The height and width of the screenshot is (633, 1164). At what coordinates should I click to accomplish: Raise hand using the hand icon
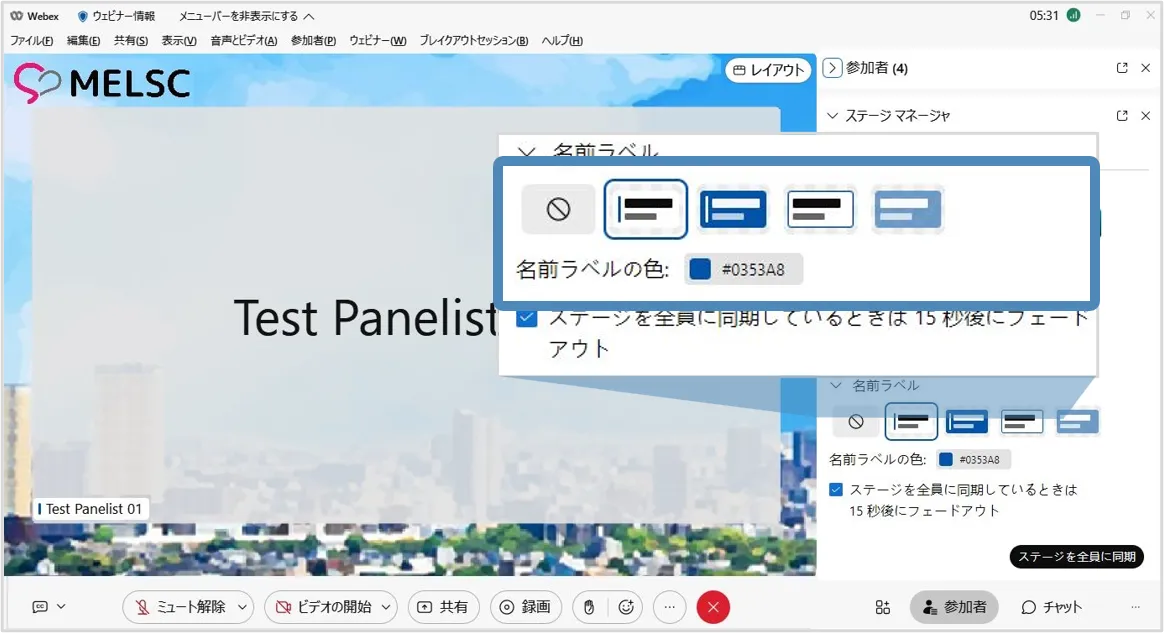pyautogui.click(x=589, y=607)
